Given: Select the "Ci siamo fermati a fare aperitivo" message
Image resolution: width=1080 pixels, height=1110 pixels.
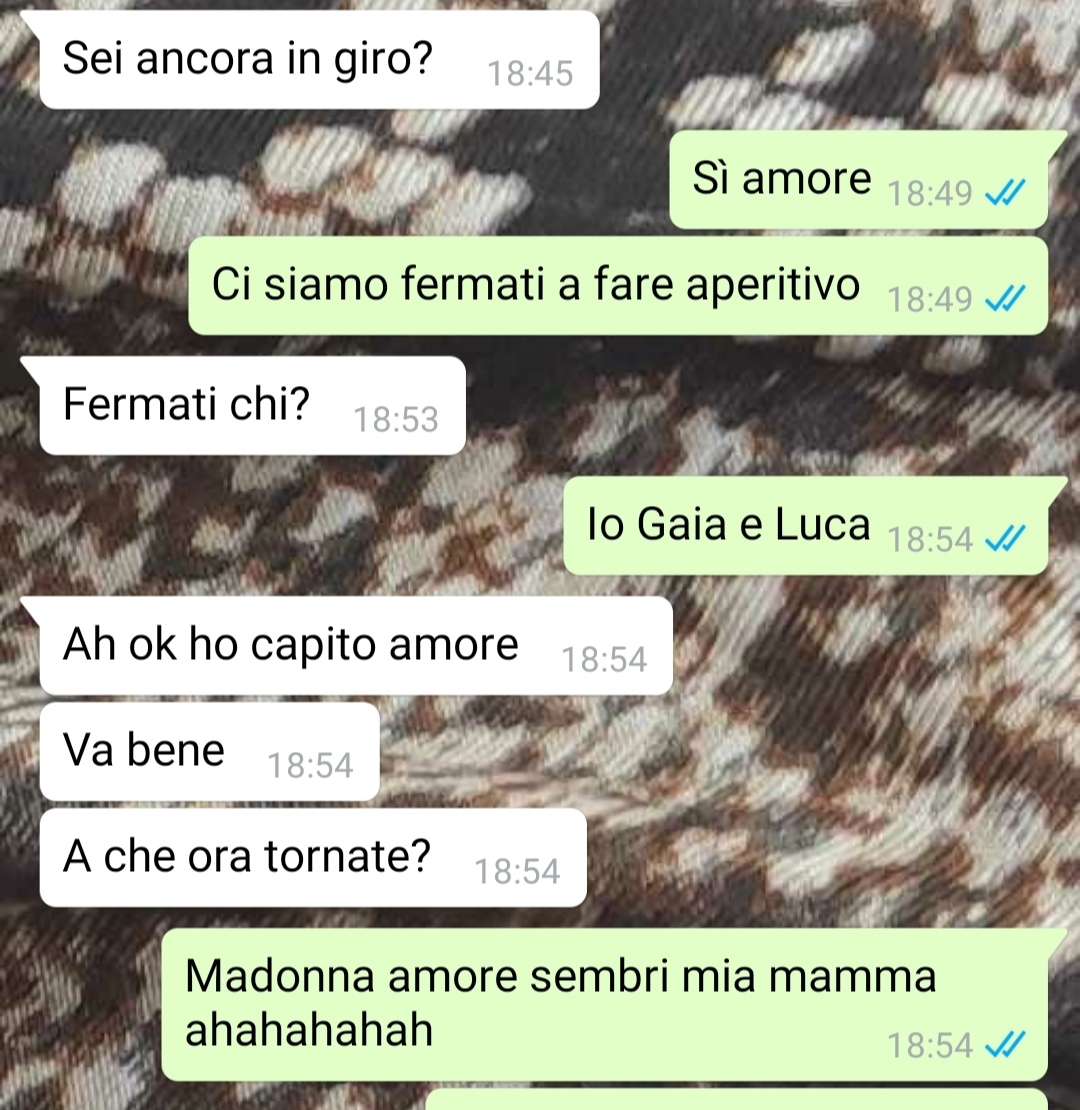Looking at the screenshot, I should point(618,285).
